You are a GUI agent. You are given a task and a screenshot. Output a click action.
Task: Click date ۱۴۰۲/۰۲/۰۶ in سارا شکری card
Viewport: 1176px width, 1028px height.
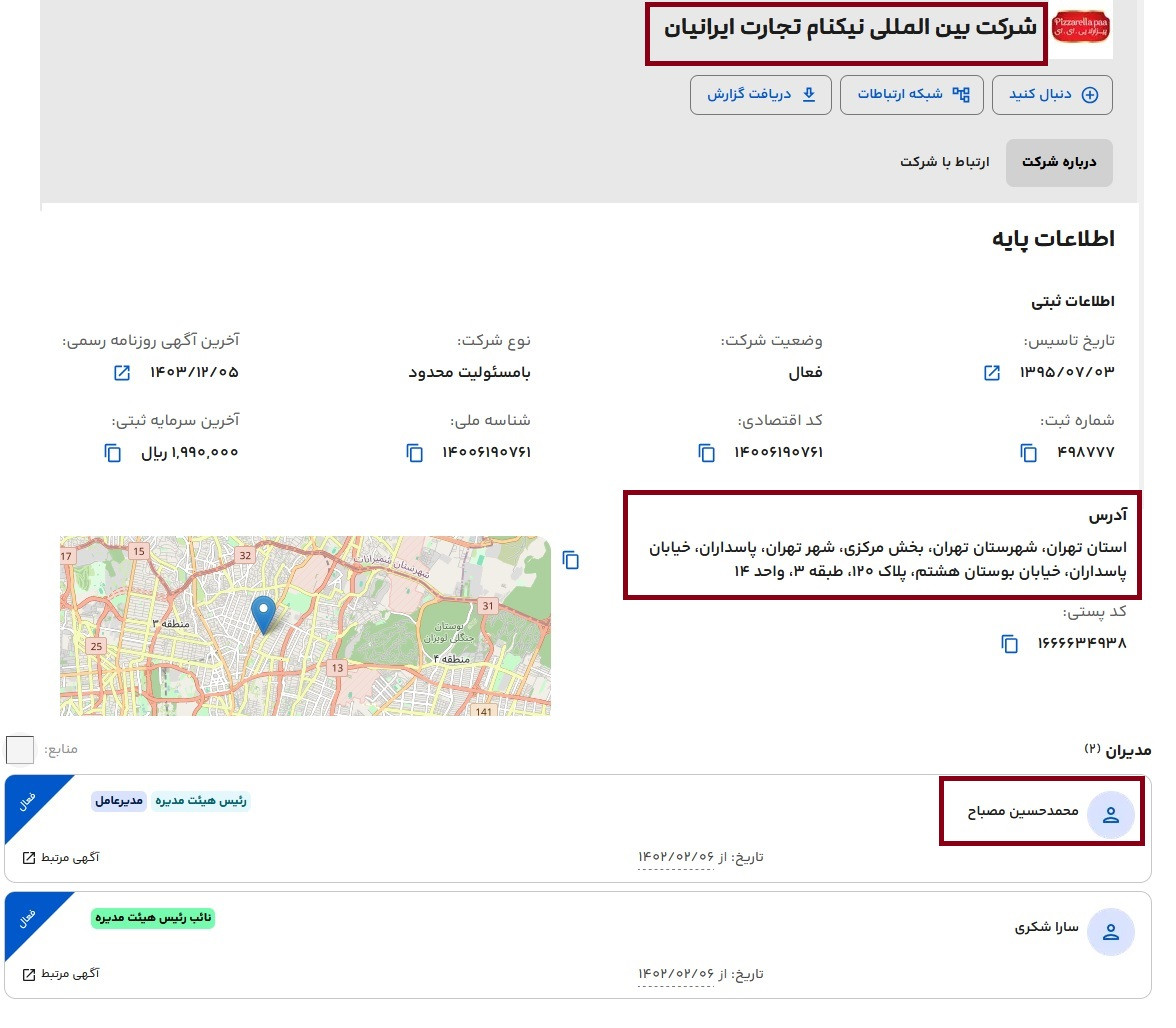tap(676, 974)
